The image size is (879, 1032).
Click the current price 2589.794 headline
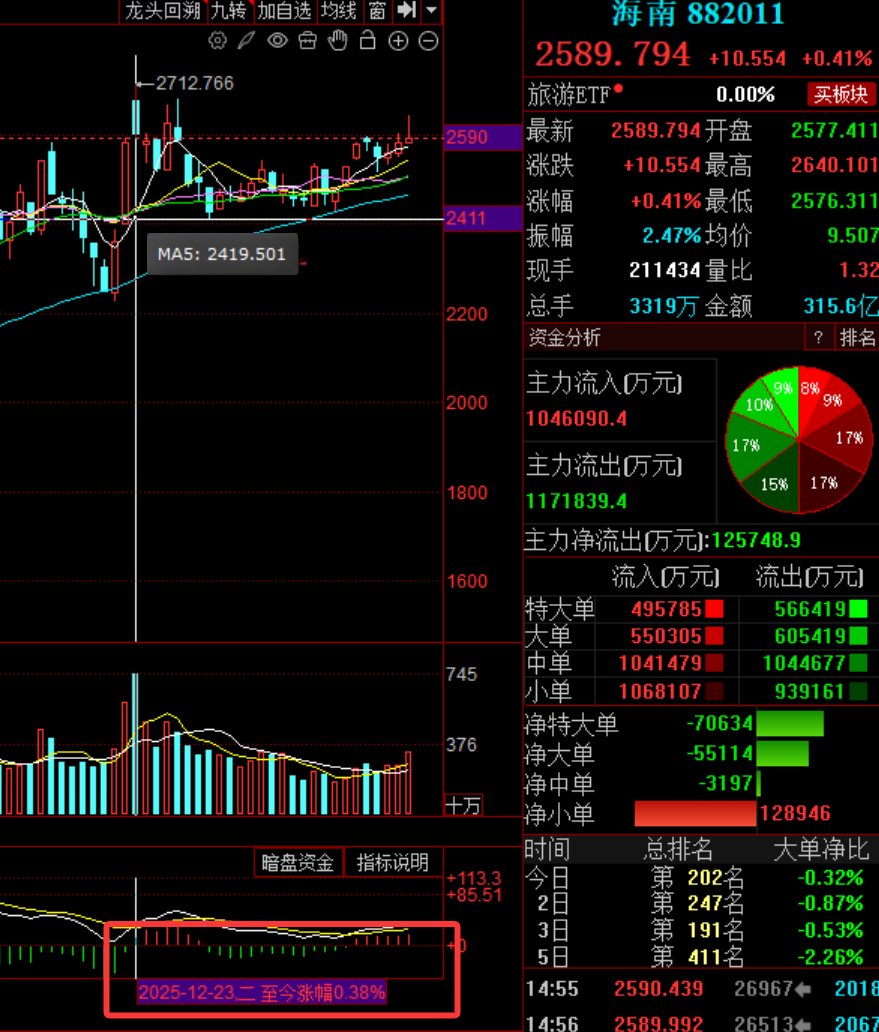pyautogui.click(x=613, y=55)
